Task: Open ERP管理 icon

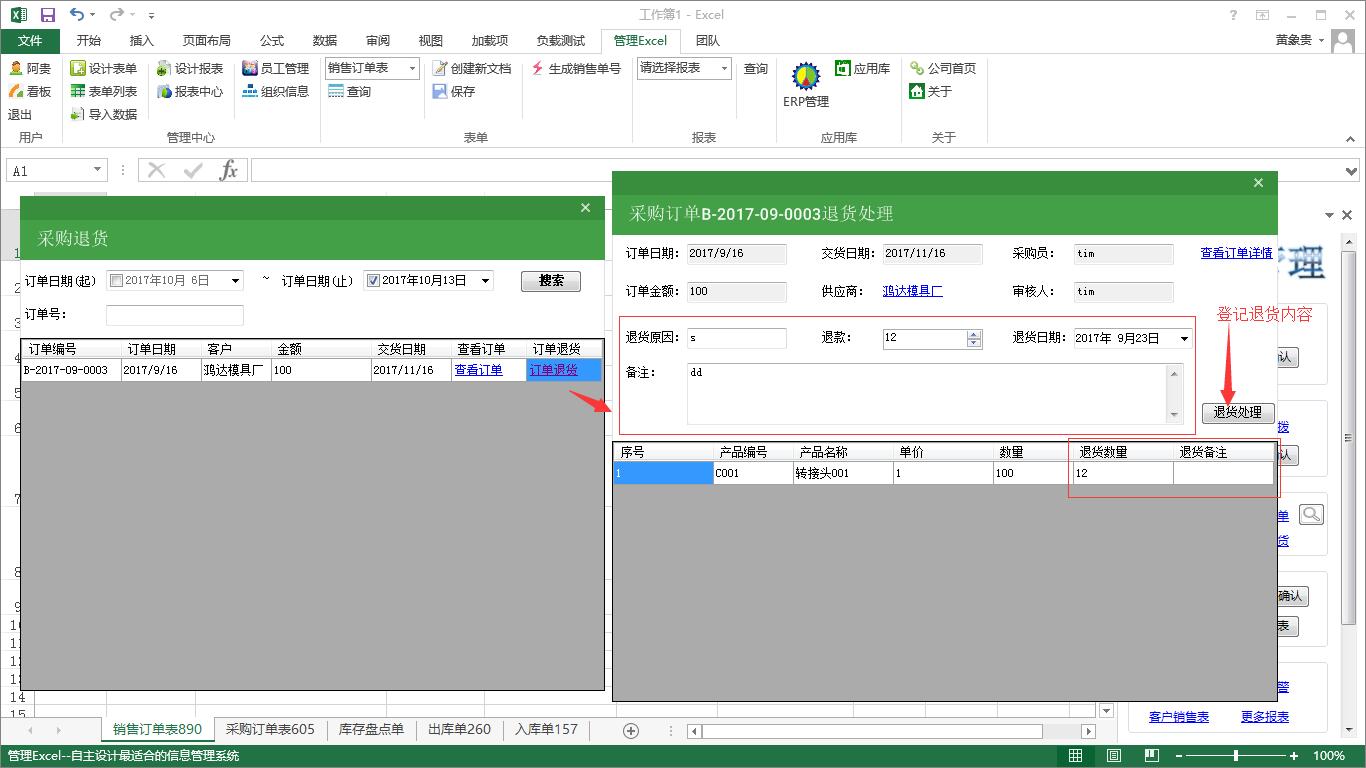Action: [806, 76]
